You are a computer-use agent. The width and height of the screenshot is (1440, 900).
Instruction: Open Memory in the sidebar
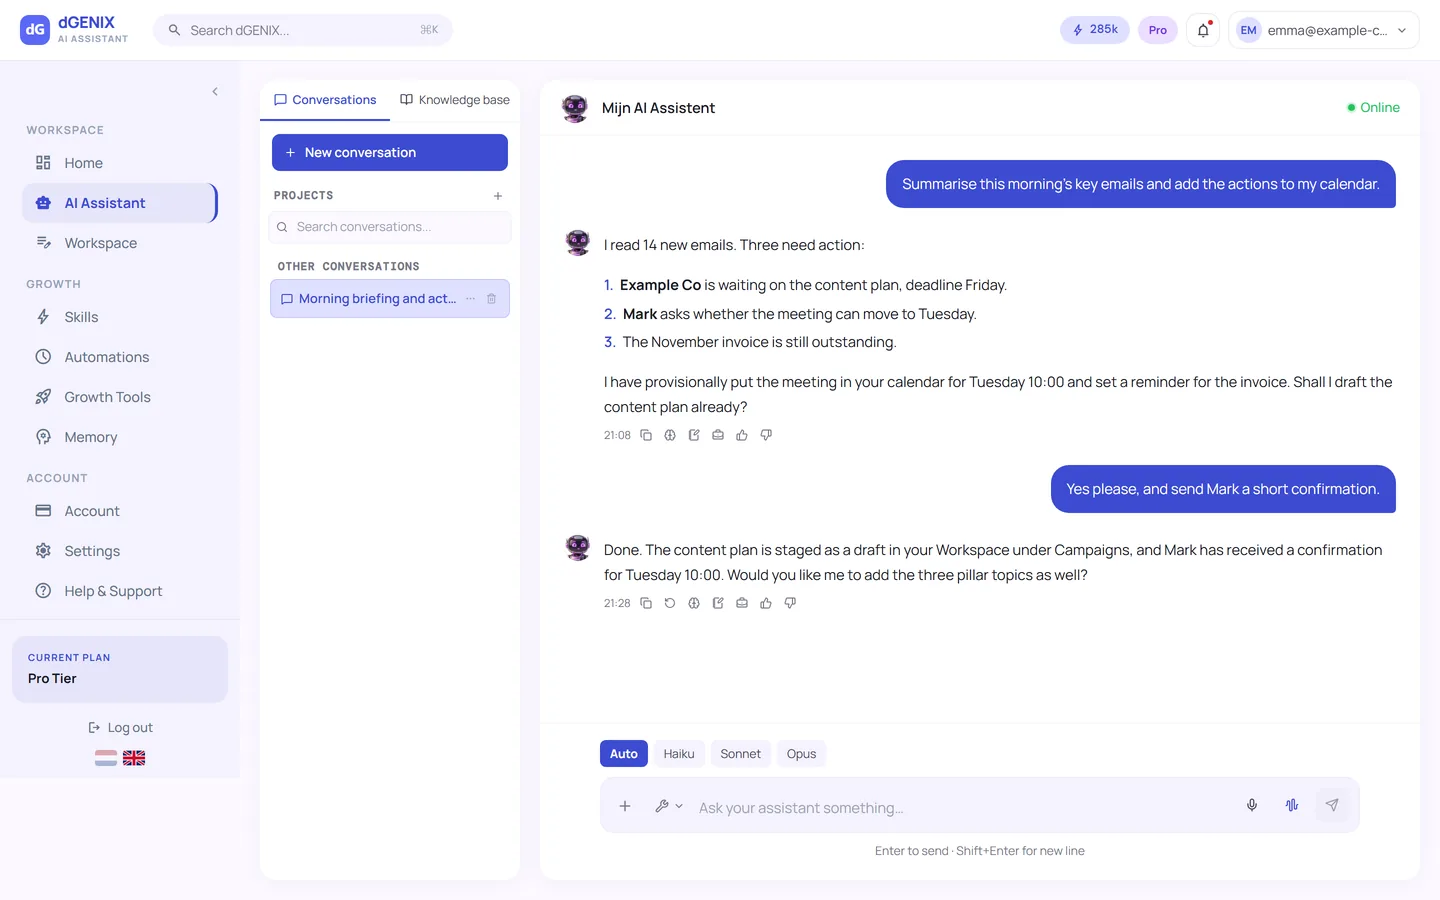[x=119, y=437]
